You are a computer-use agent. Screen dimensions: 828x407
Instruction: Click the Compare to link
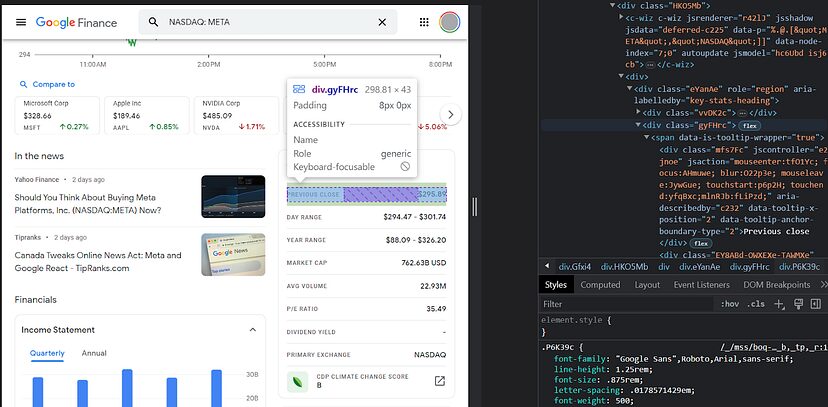coord(47,85)
